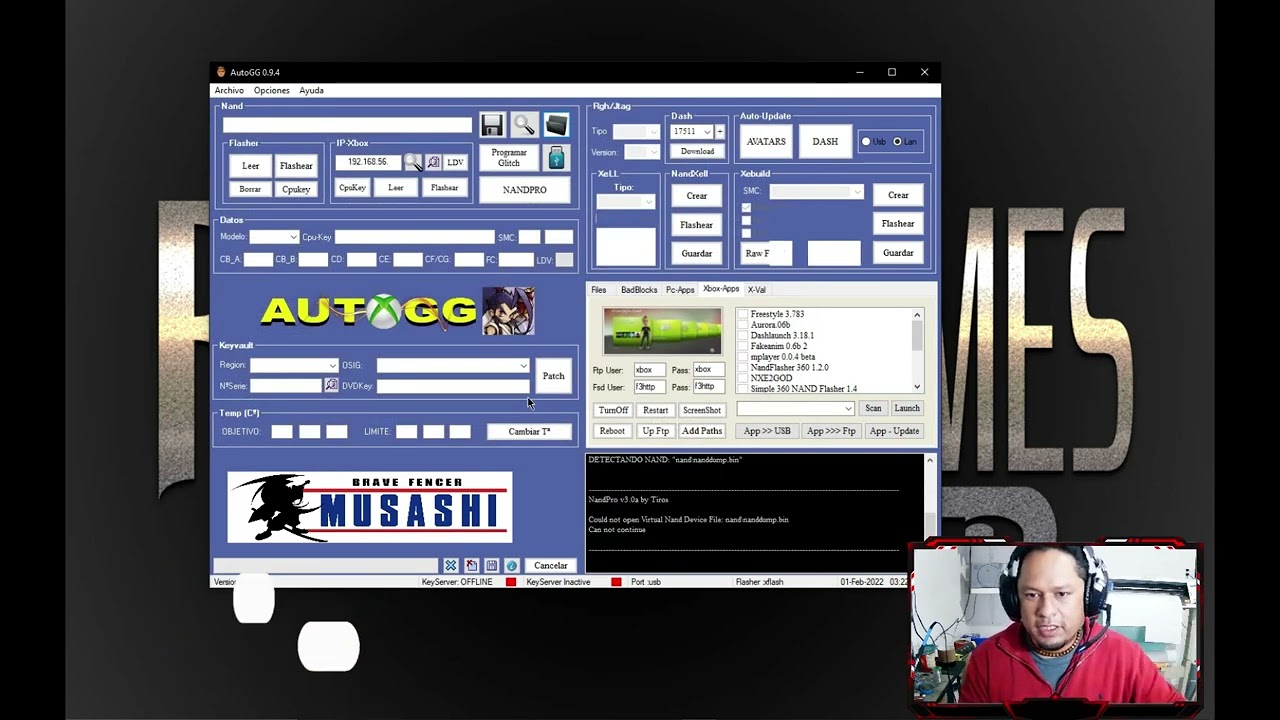Click the blue X icon left of Cancelar
Image resolution: width=1280 pixels, height=720 pixels.
click(451, 566)
